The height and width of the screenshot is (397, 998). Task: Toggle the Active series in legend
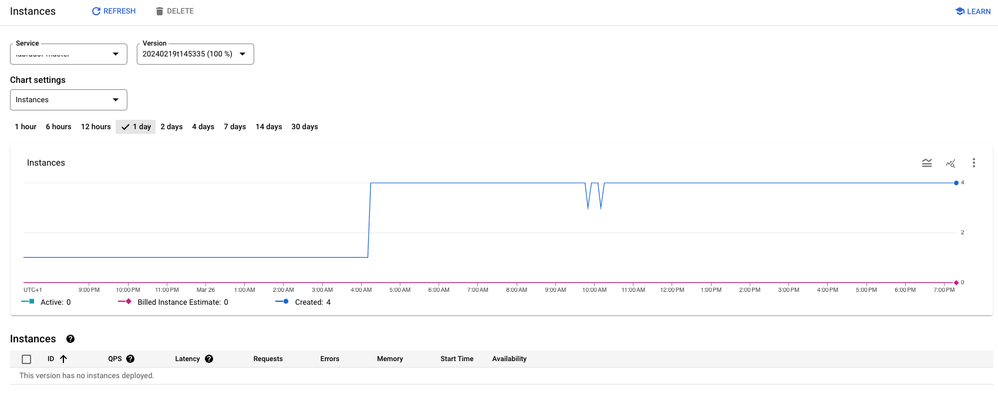(x=47, y=302)
